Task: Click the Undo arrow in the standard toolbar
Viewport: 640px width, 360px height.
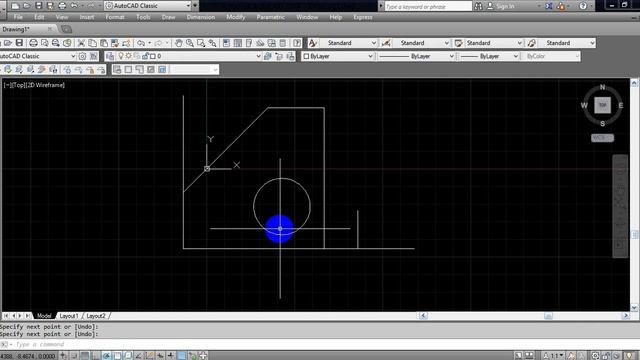Action: tap(141, 43)
